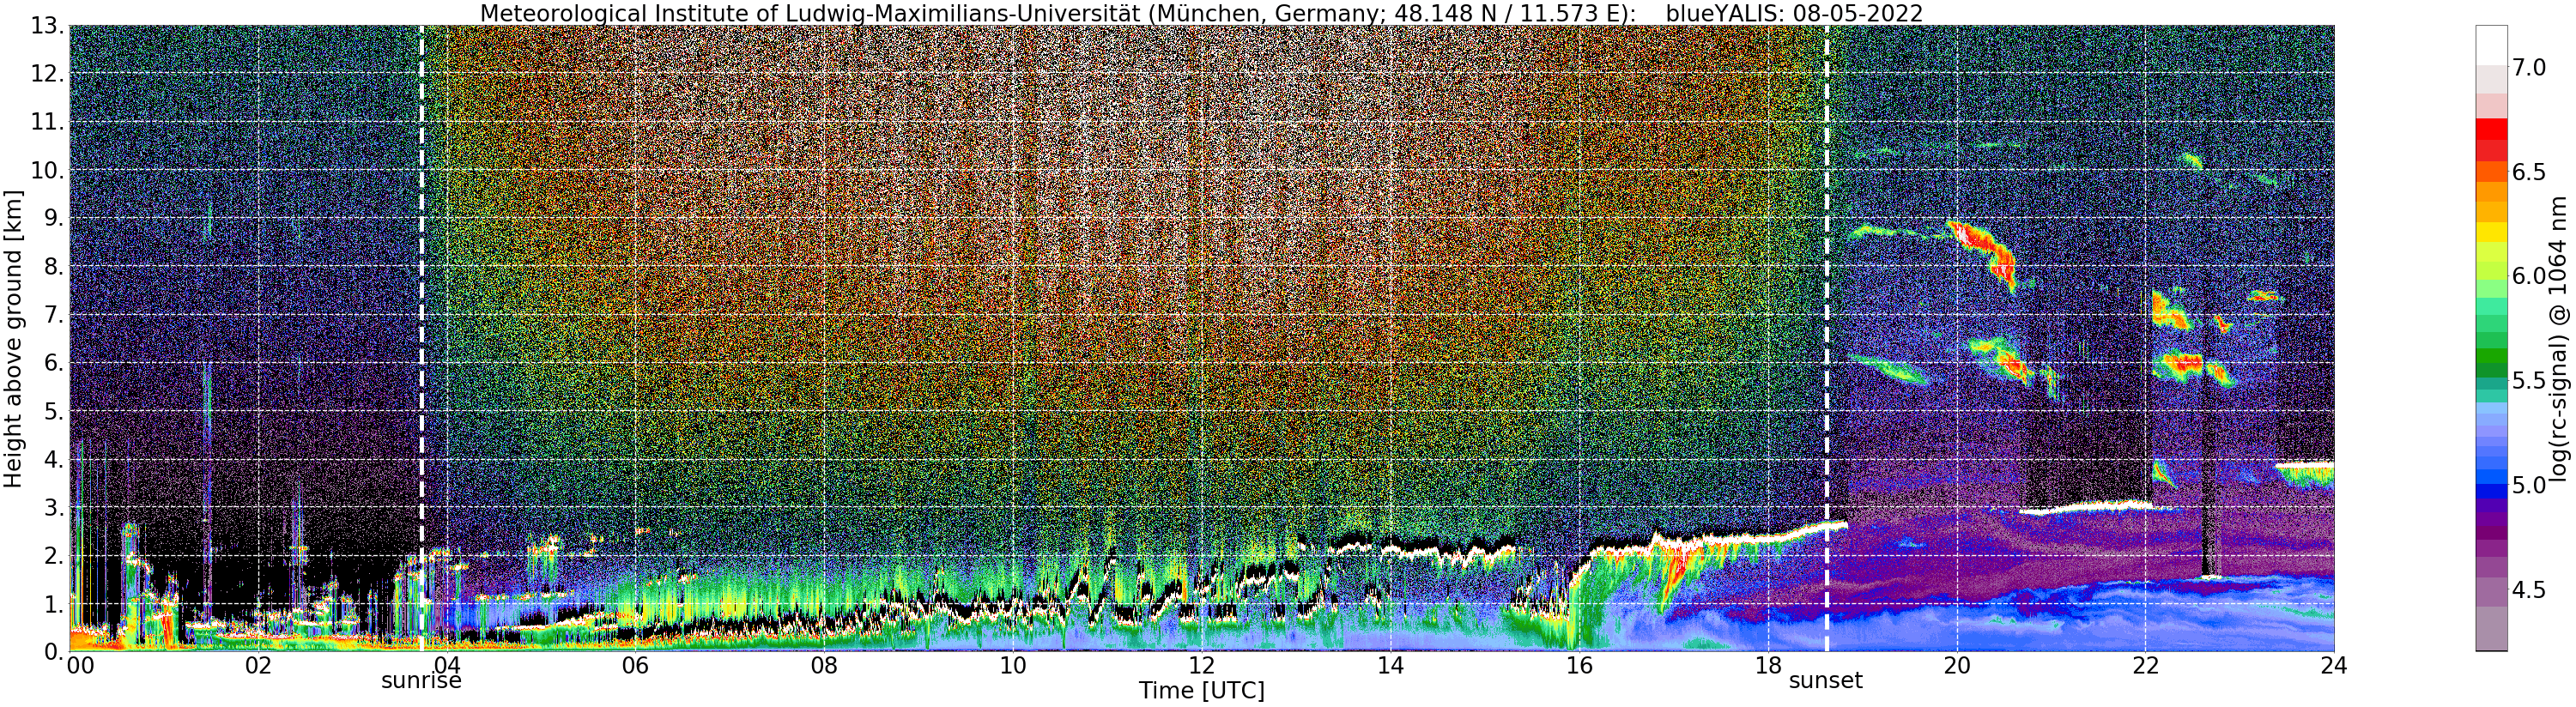Click the height axis tick label 1.
Screen dimensions: 2576x707
click(x=52, y=605)
